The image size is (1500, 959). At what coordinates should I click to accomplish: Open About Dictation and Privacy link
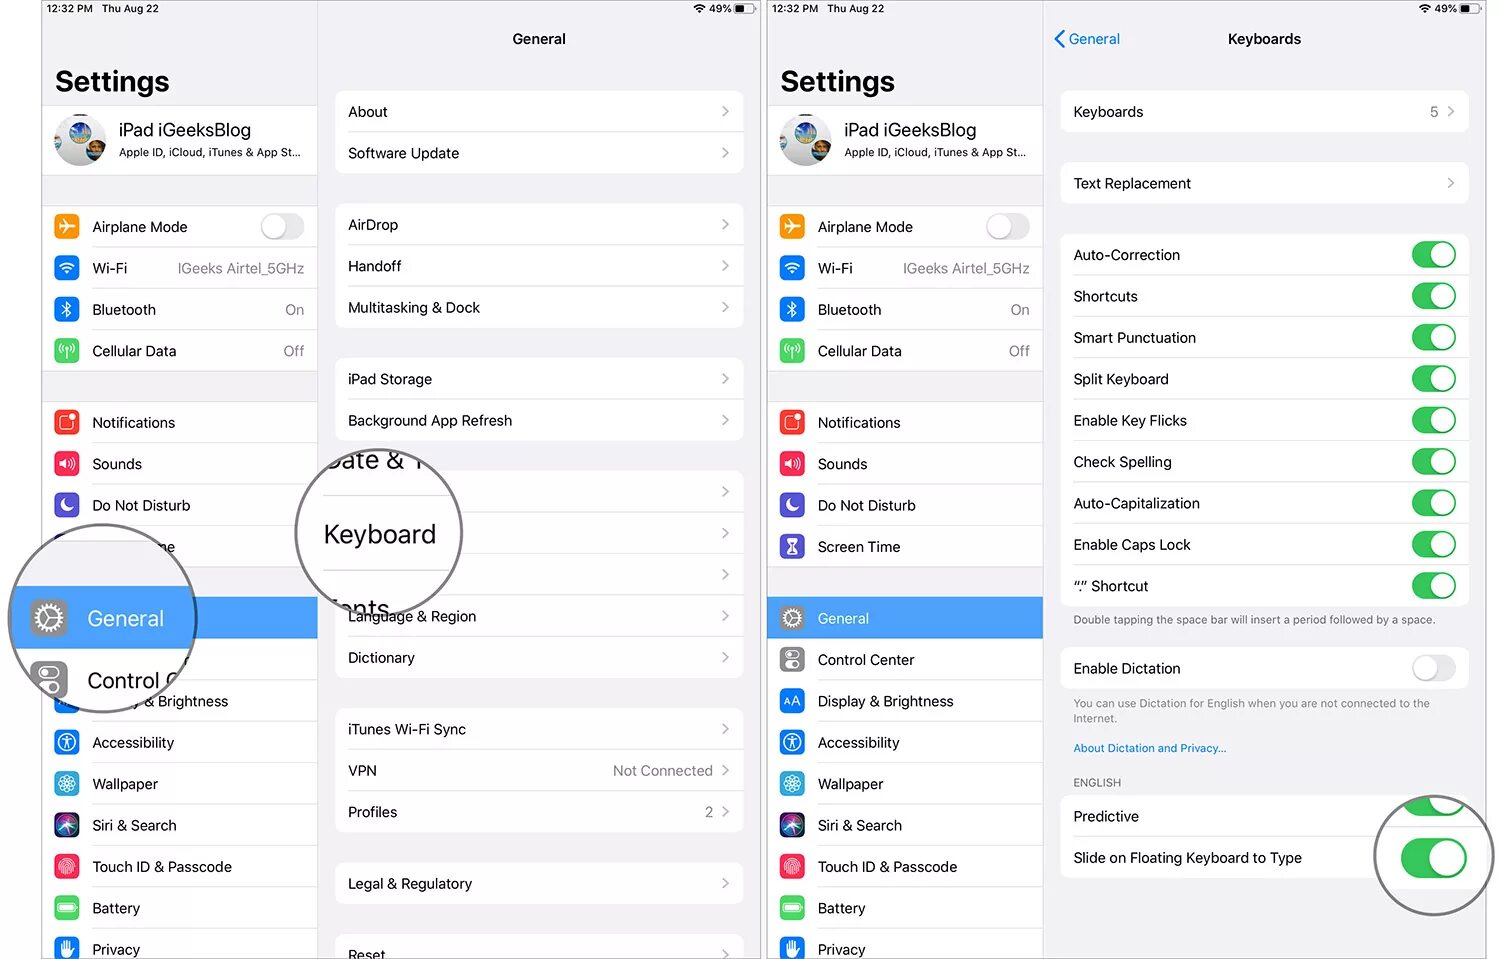point(1149,748)
